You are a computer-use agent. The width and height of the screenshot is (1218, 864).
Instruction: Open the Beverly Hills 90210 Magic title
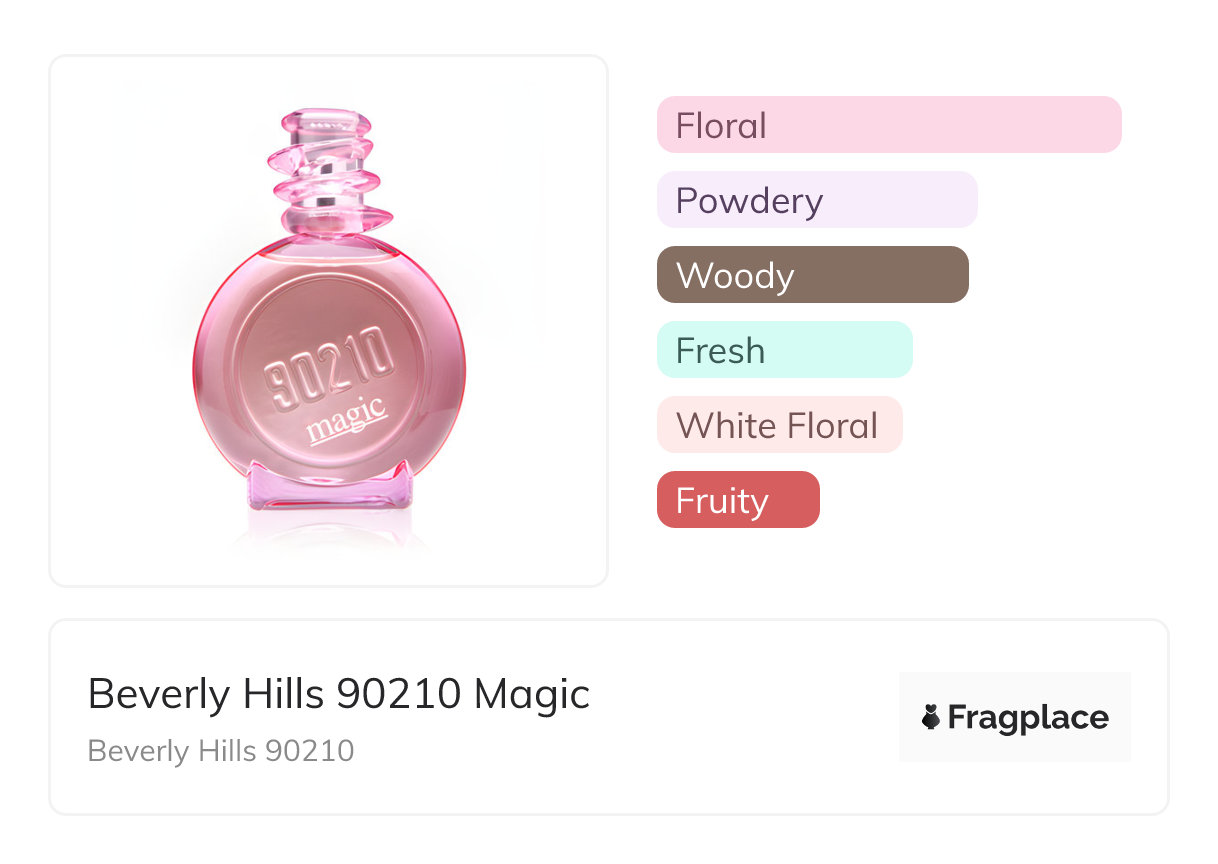[x=338, y=693]
